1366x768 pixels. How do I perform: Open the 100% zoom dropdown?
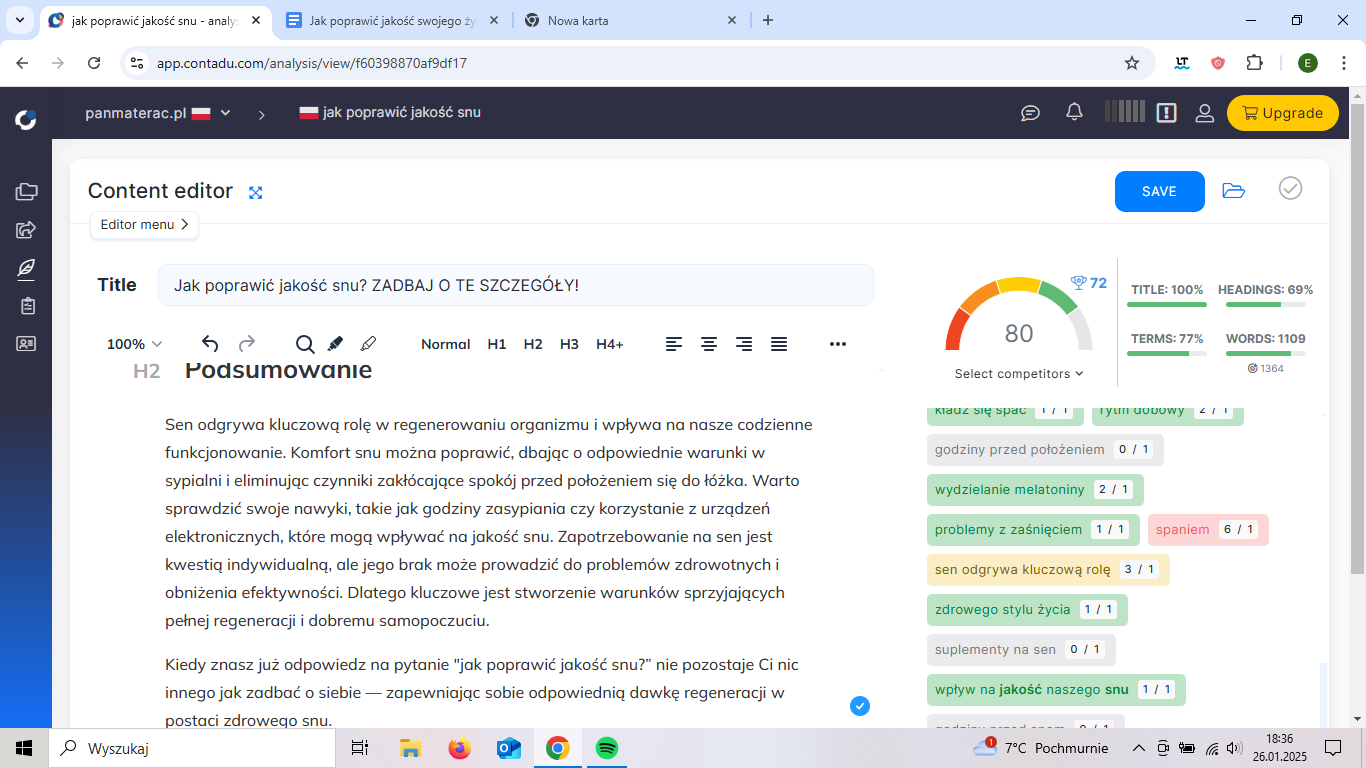pos(134,344)
